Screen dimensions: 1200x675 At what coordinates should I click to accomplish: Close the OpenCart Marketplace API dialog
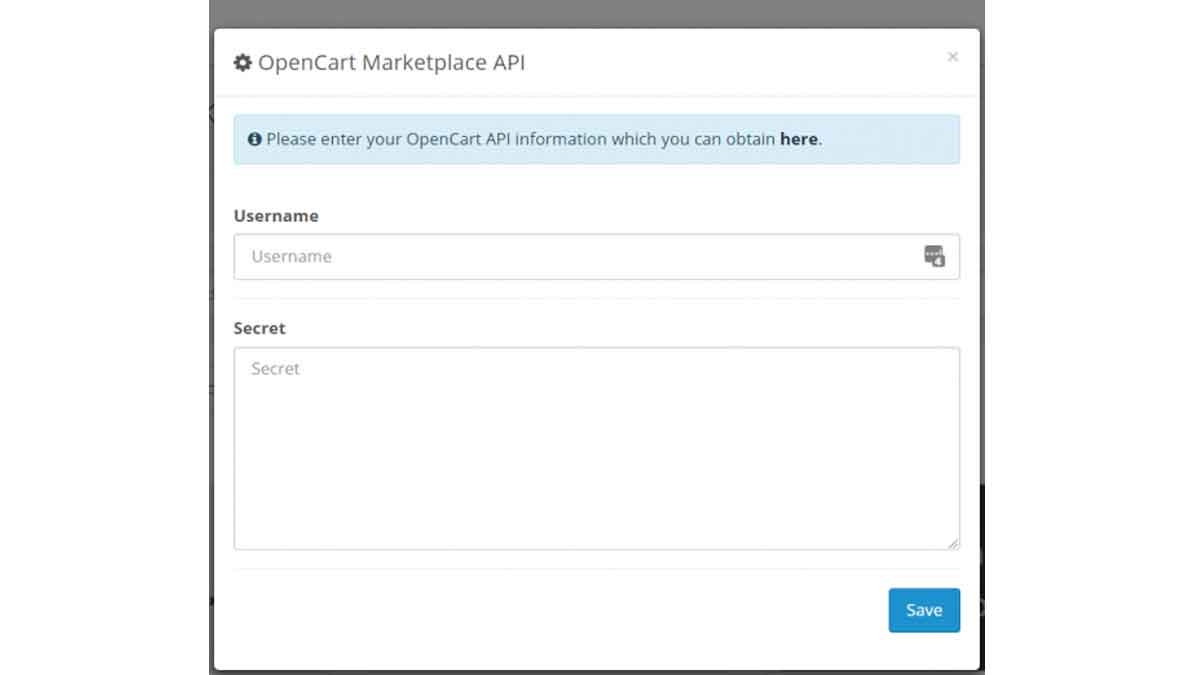point(952,57)
